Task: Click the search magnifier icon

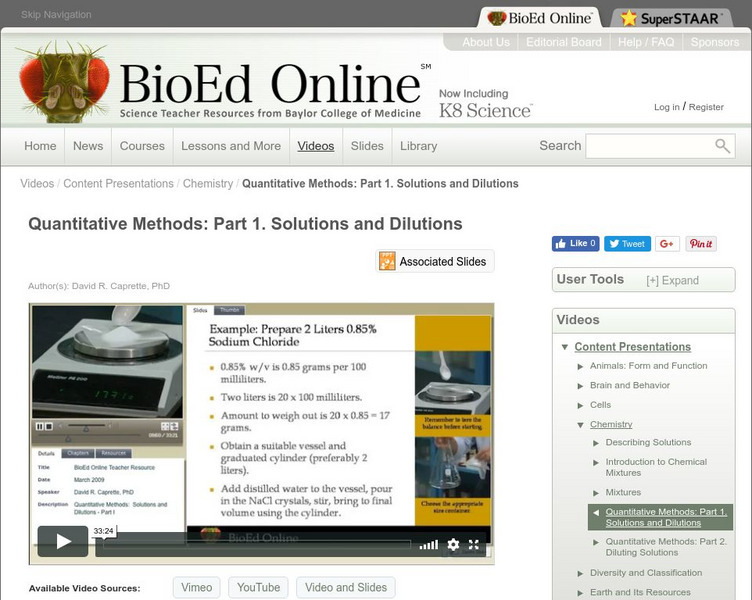Action: tap(722, 146)
